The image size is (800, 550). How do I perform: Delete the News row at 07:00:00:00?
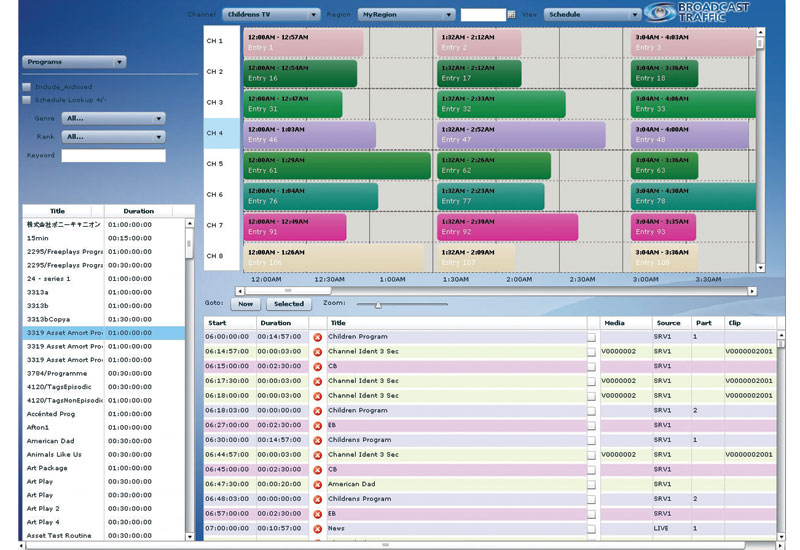tap(317, 530)
